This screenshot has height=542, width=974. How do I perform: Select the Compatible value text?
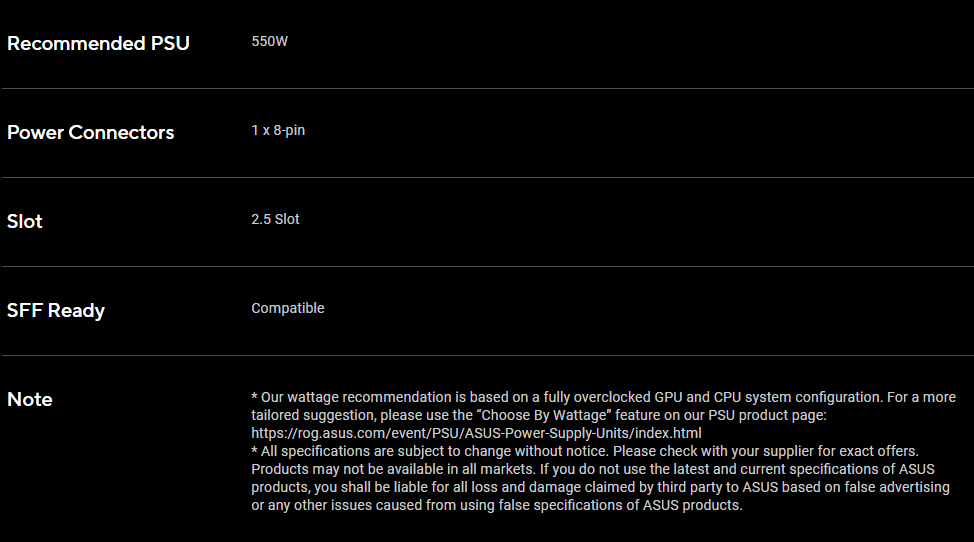288,309
